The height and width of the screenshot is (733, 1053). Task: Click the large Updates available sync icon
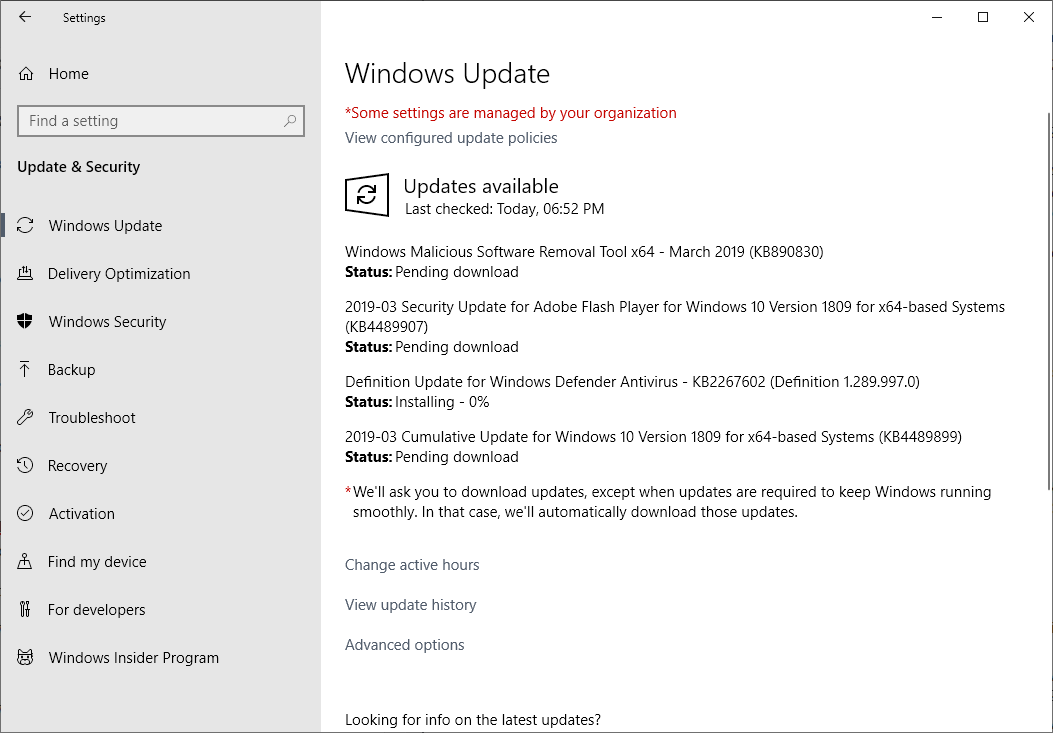pos(367,195)
